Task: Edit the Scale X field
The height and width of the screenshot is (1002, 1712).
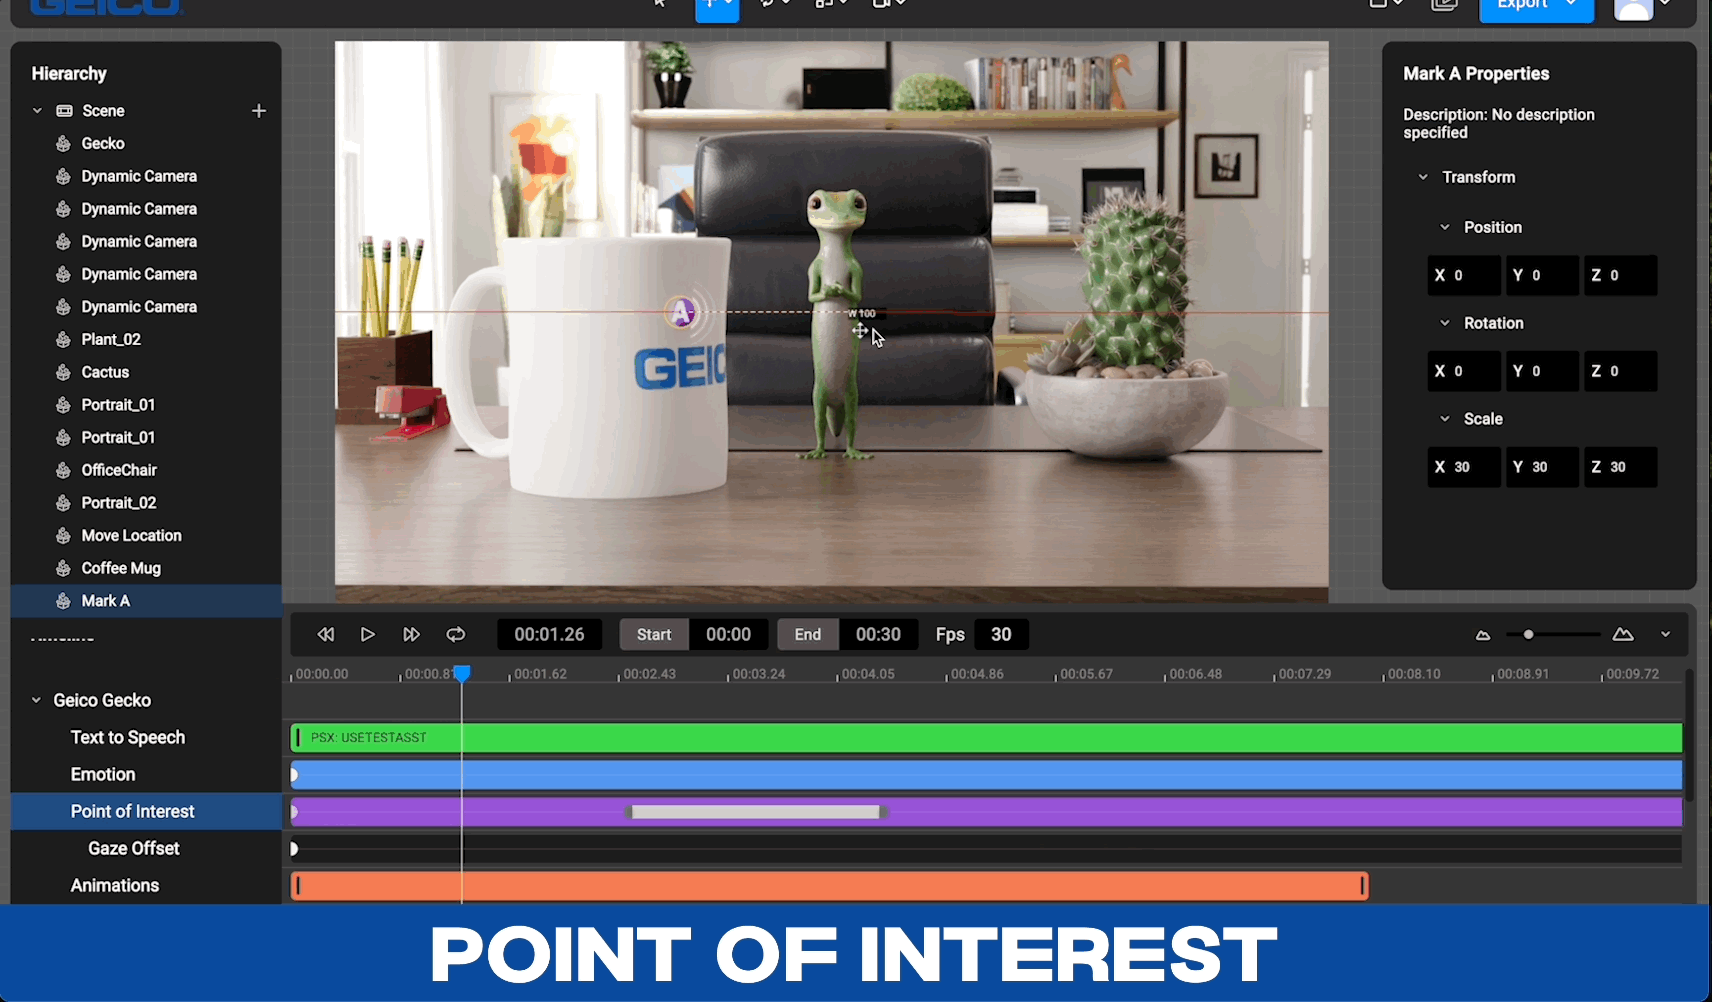Action: (1464, 467)
